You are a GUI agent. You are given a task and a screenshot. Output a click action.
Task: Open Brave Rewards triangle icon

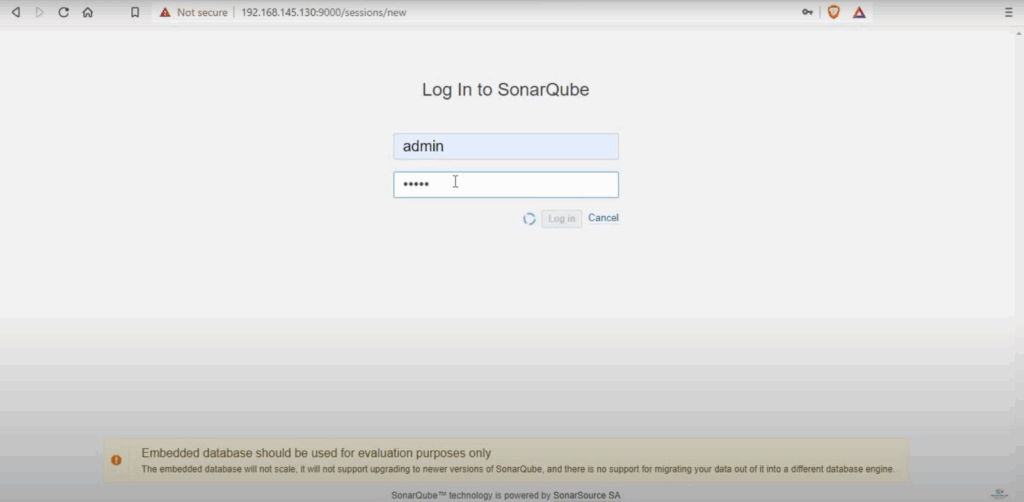pyautogui.click(x=859, y=12)
